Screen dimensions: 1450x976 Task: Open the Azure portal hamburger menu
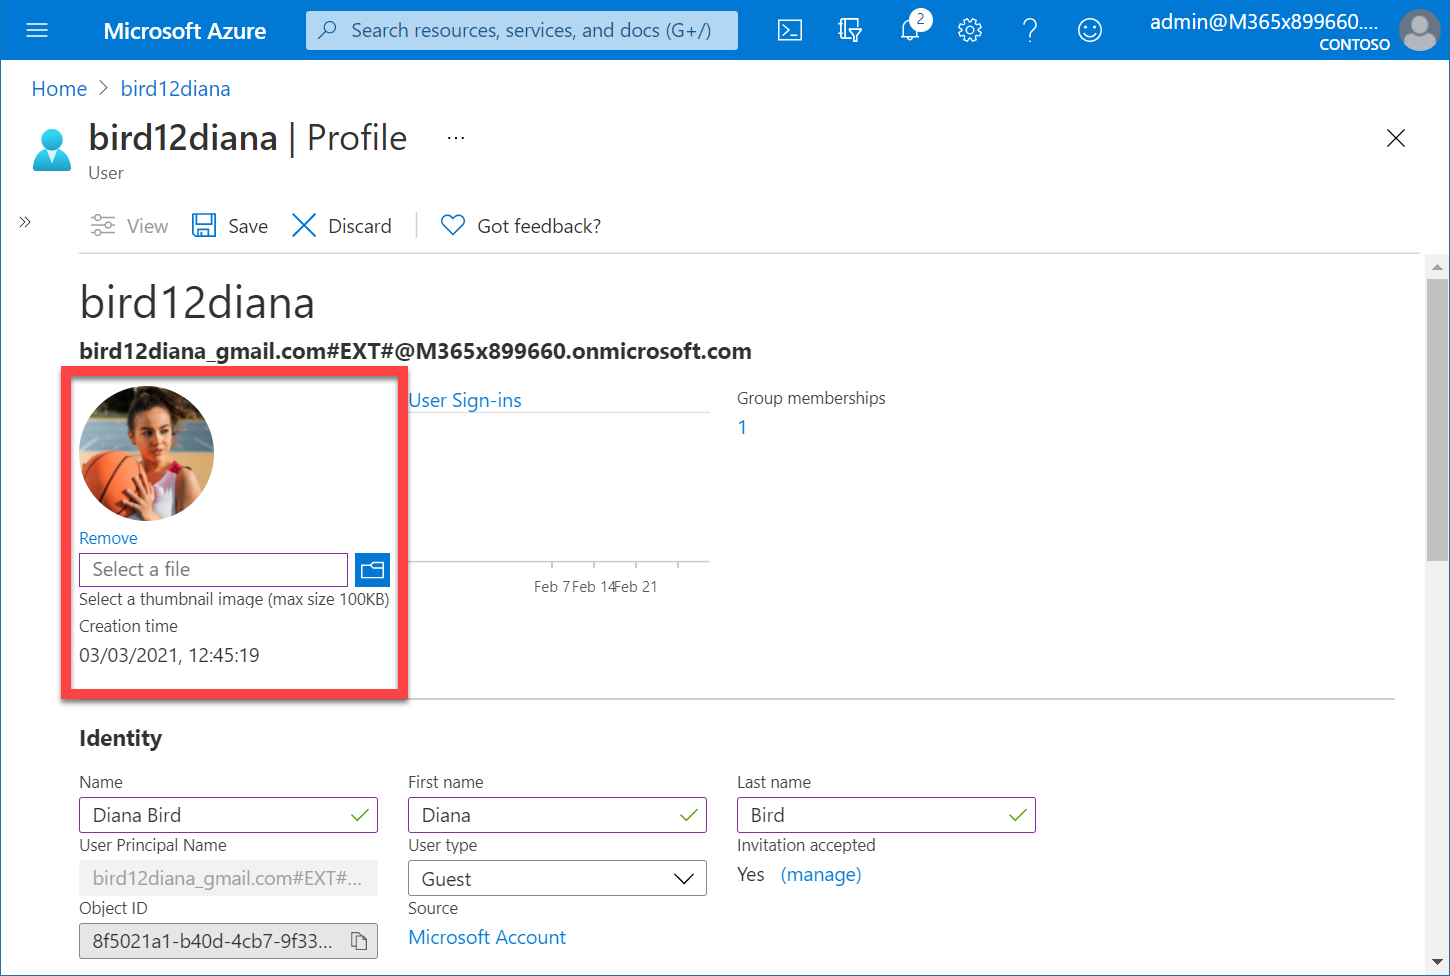click(x=37, y=30)
